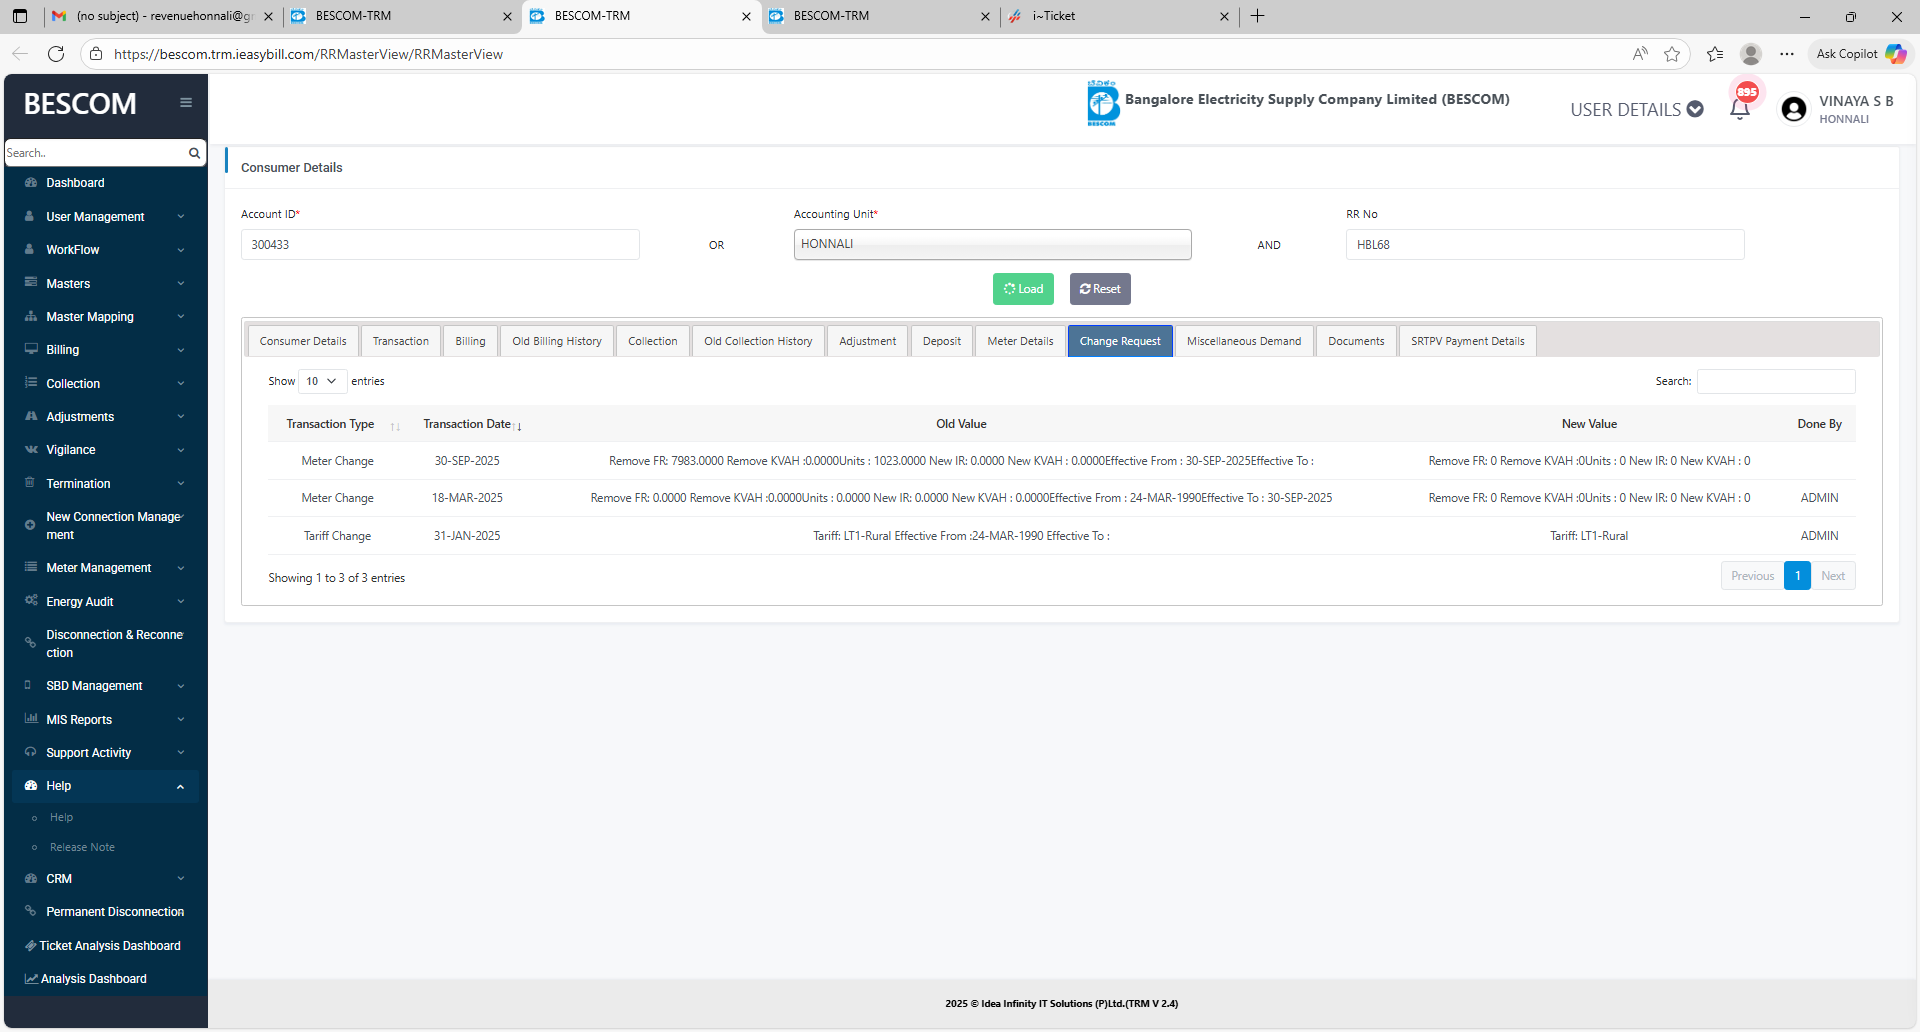The image size is (1920, 1032).
Task: Go back in browser history
Action: click(x=20, y=54)
